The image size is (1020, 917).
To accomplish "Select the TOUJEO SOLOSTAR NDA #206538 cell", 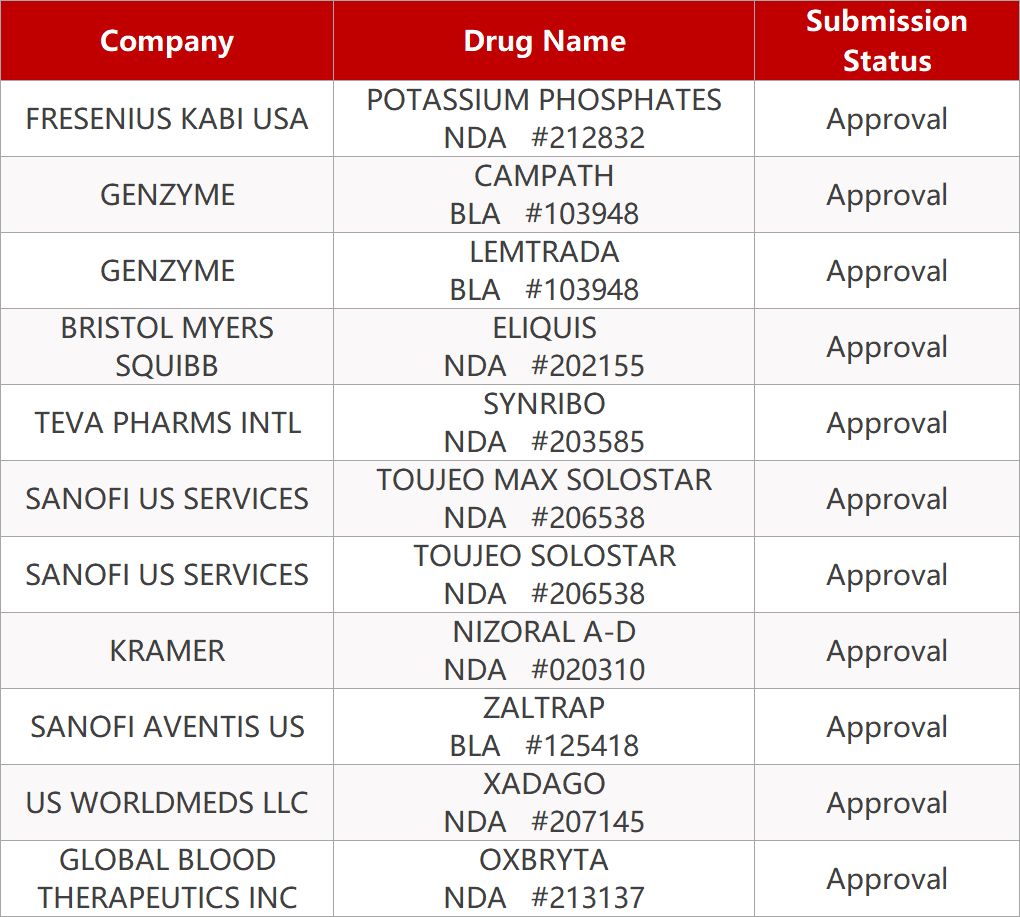I will point(544,575).
